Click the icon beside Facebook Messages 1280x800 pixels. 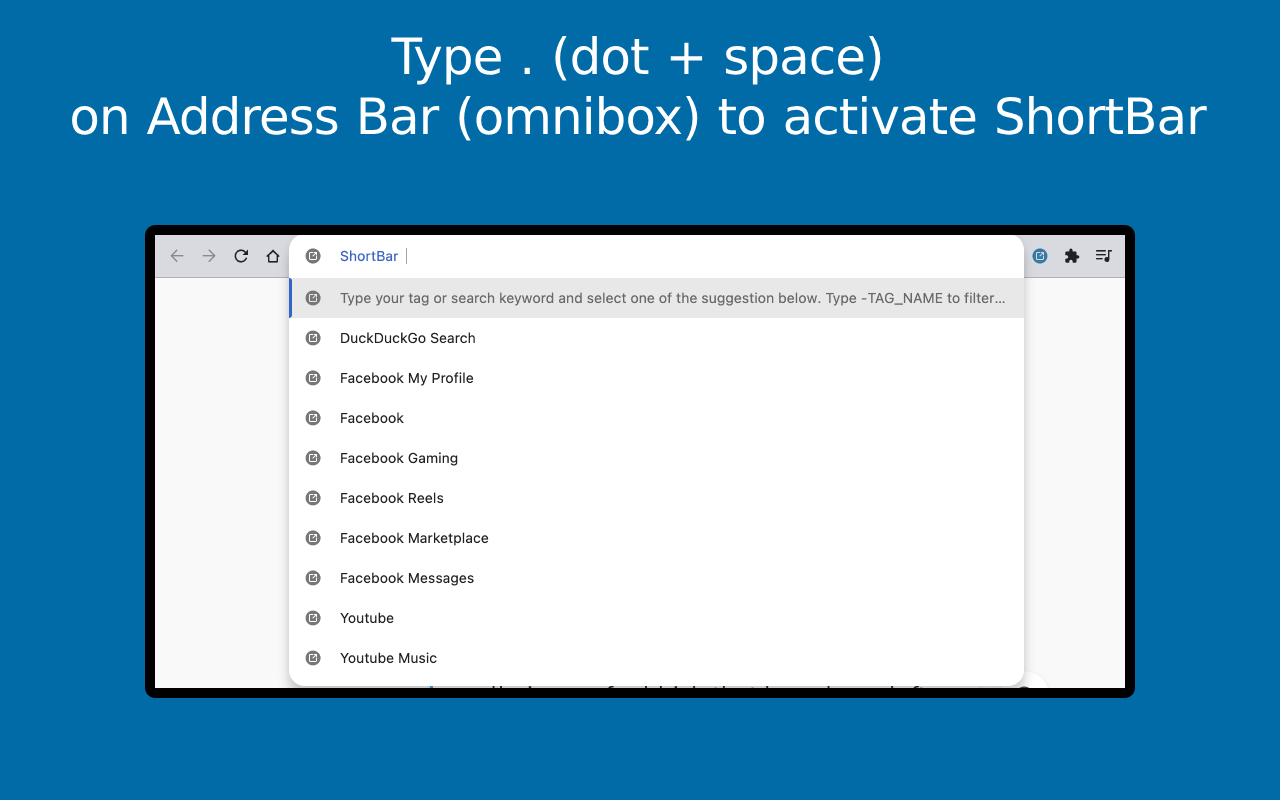click(313, 578)
